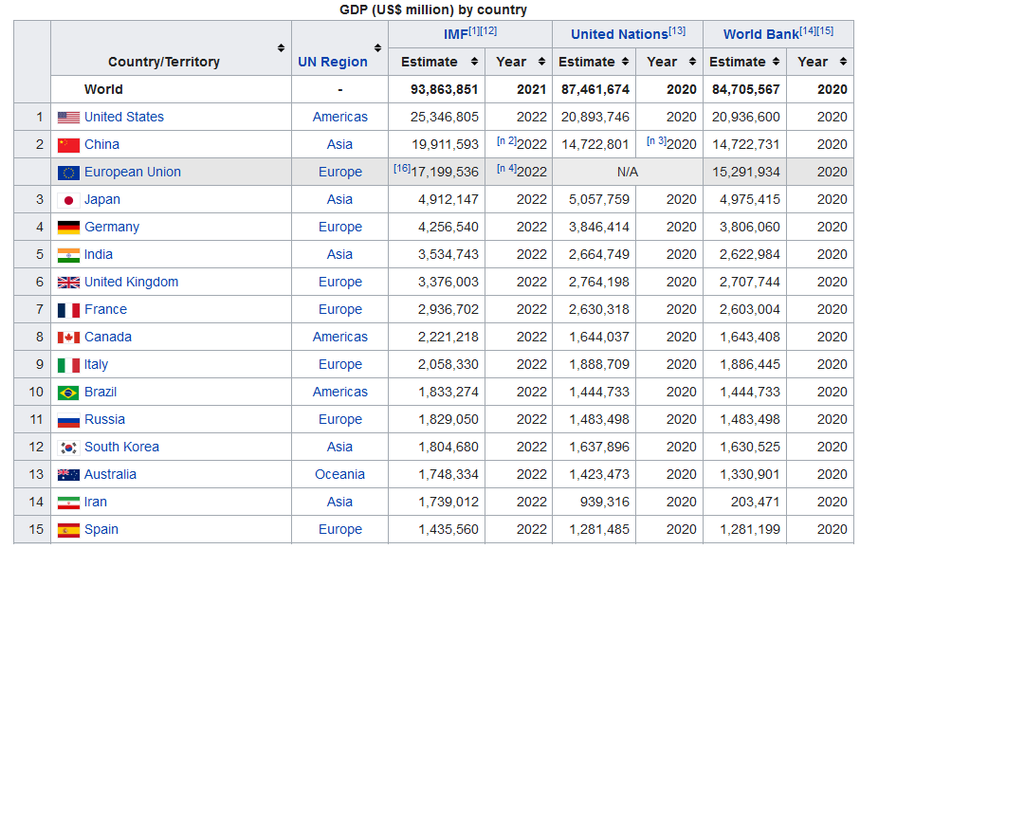Image resolution: width=1024 pixels, height=831 pixels.
Task: Select Iran World Bank estimate 203,471
Action: coord(755,501)
